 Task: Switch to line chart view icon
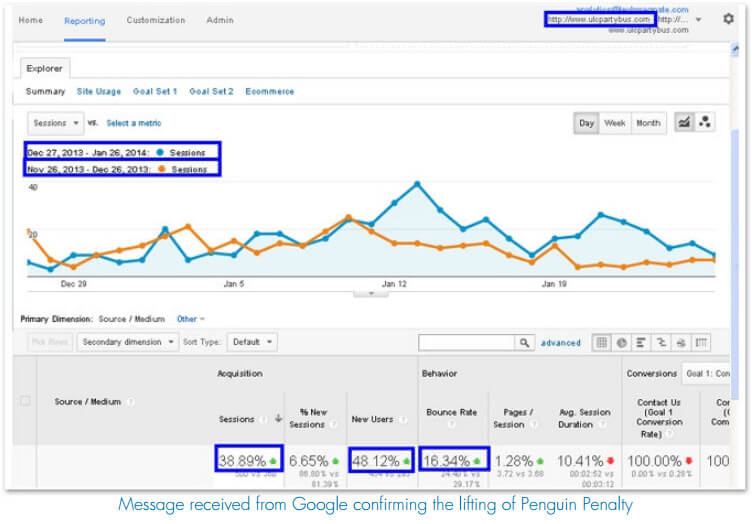coord(685,123)
